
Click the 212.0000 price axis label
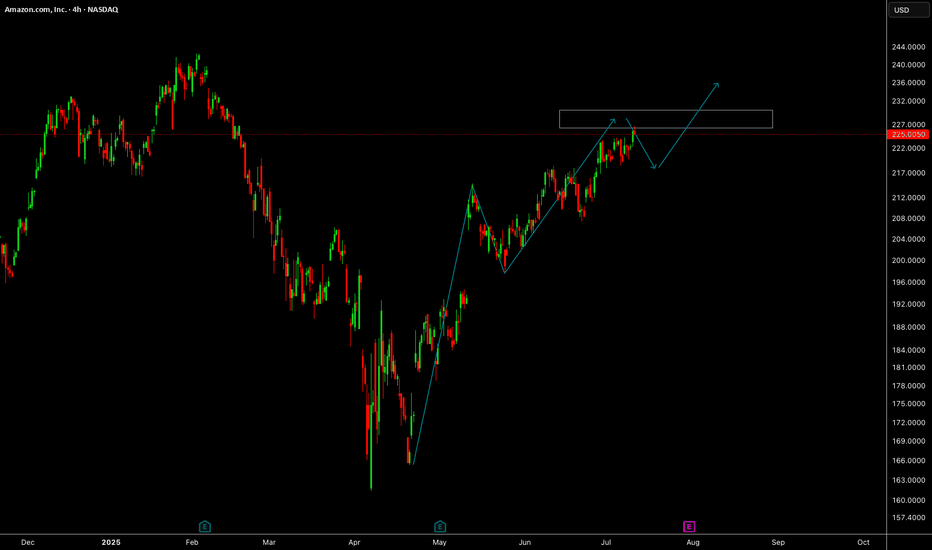point(908,197)
